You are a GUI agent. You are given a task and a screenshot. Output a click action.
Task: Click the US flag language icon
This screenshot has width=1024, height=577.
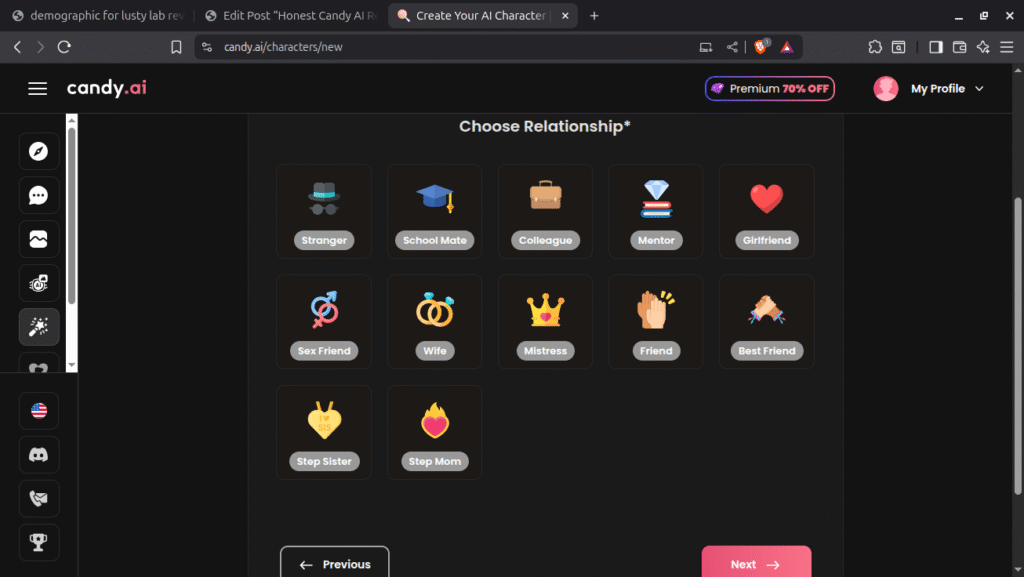point(39,411)
